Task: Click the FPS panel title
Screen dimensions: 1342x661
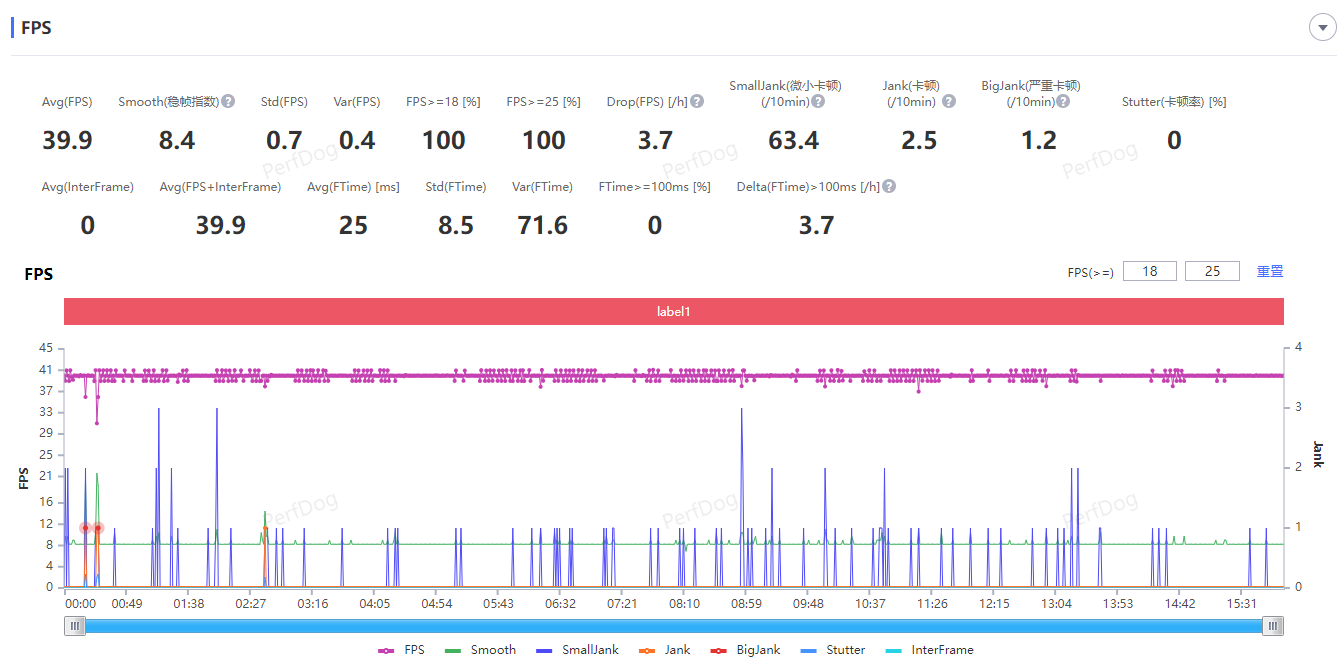Action: (36, 28)
